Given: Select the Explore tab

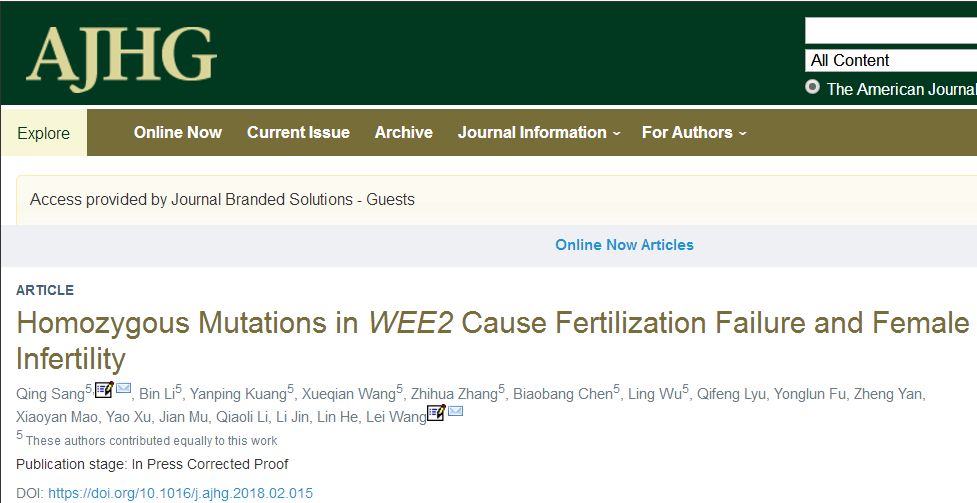Looking at the screenshot, I should (44, 133).
